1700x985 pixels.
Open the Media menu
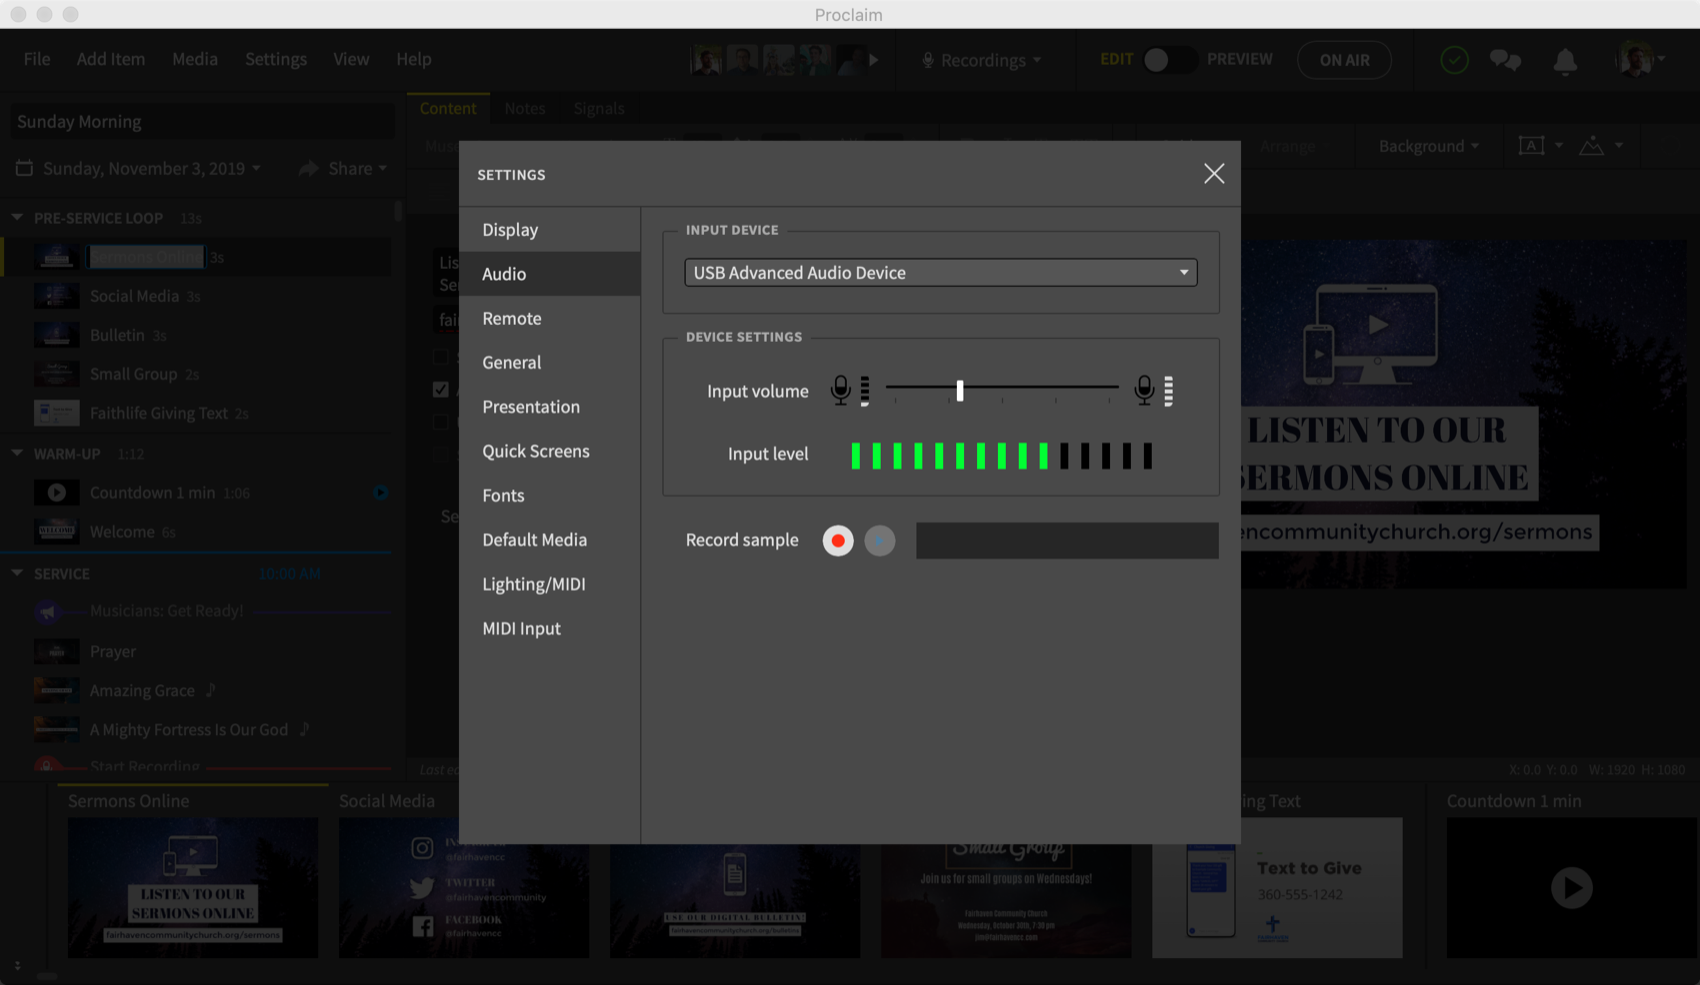tap(195, 59)
